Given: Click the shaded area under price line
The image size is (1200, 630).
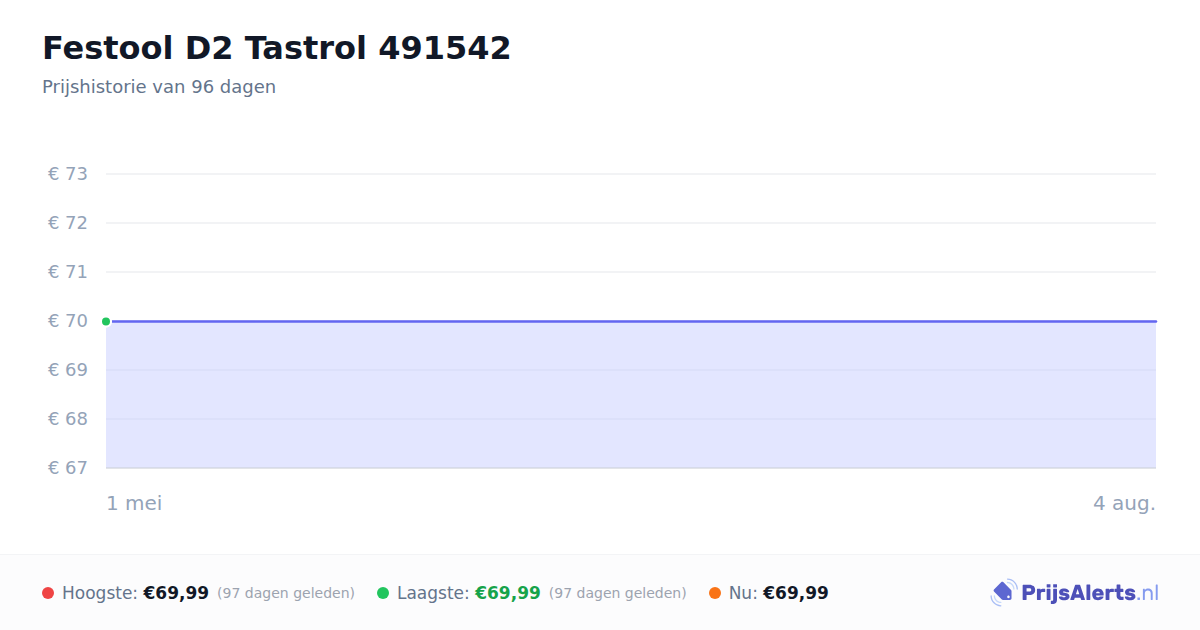Looking at the screenshot, I should point(631,395).
